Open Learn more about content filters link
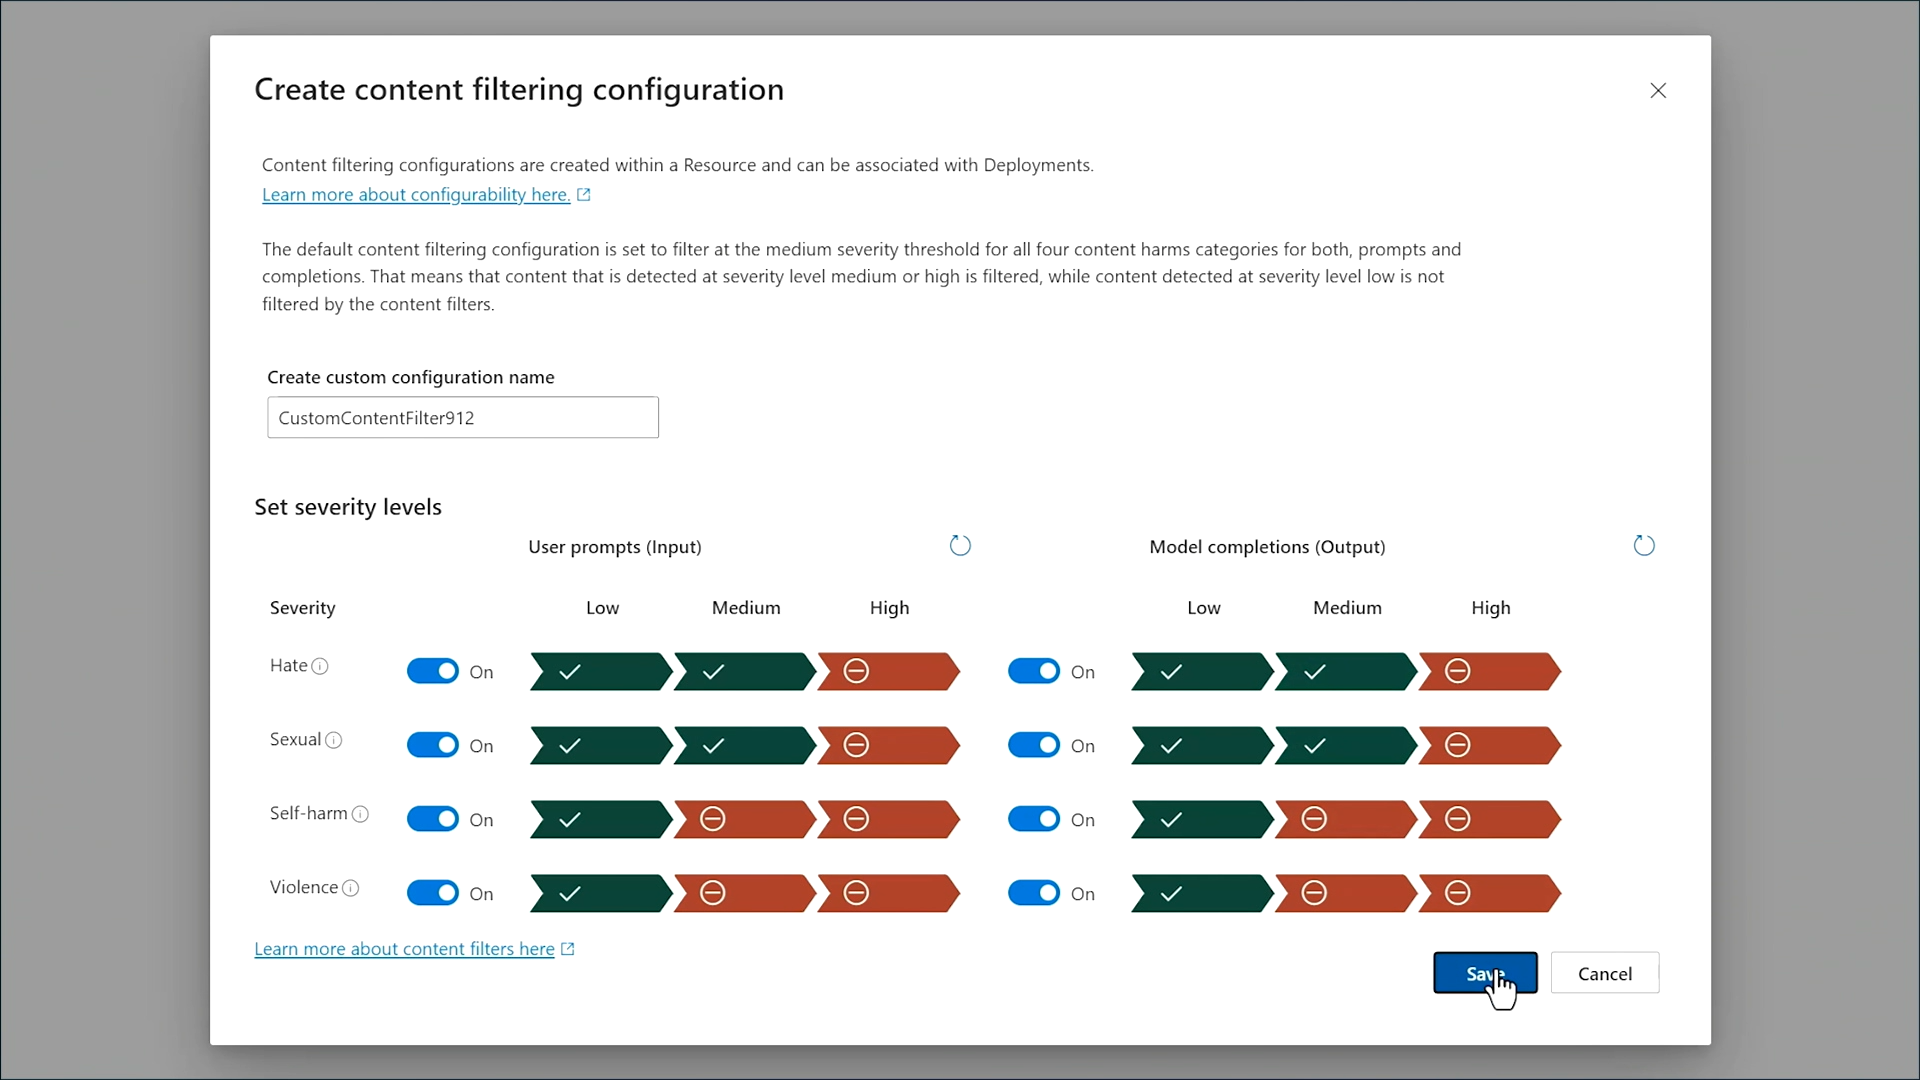The image size is (1920, 1080). pyautogui.click(x=404, y=949)
